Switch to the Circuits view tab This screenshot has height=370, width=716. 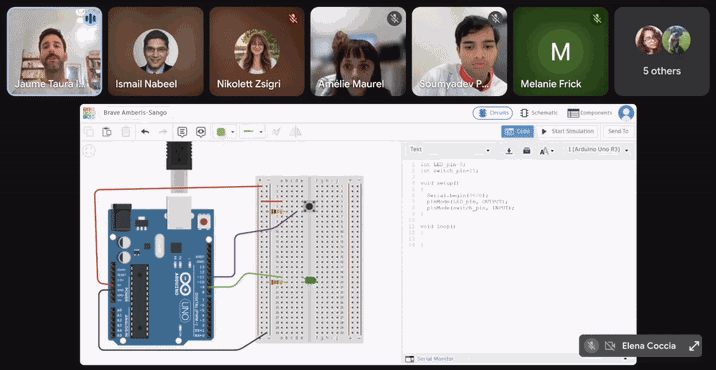[x=493, y=113]
